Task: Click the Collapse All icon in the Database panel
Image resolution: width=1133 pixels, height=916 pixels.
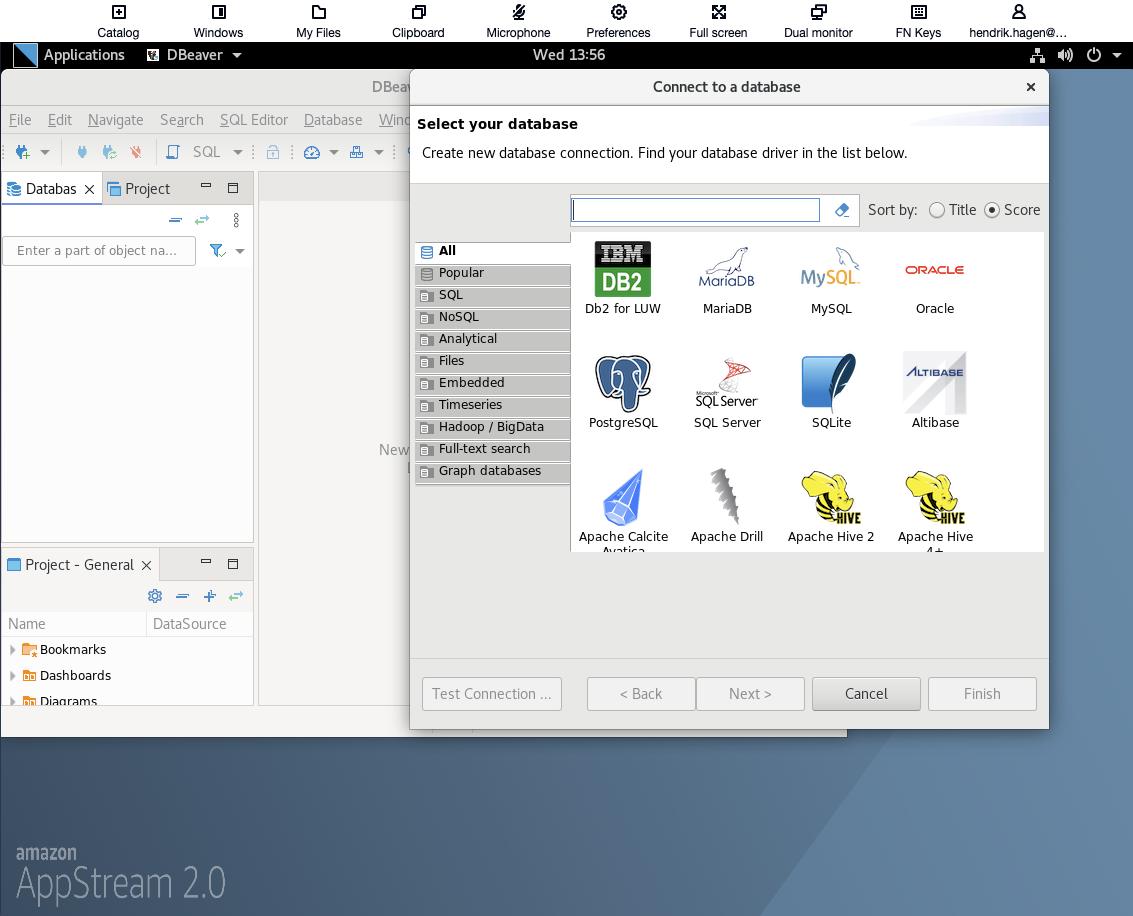Action: [x=176, y=219]
